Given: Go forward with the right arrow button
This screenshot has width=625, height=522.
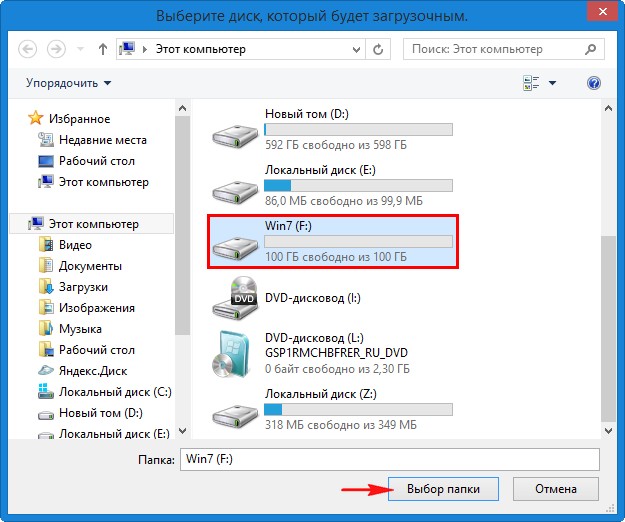Looking at the screenshot, I should [56, 49].
